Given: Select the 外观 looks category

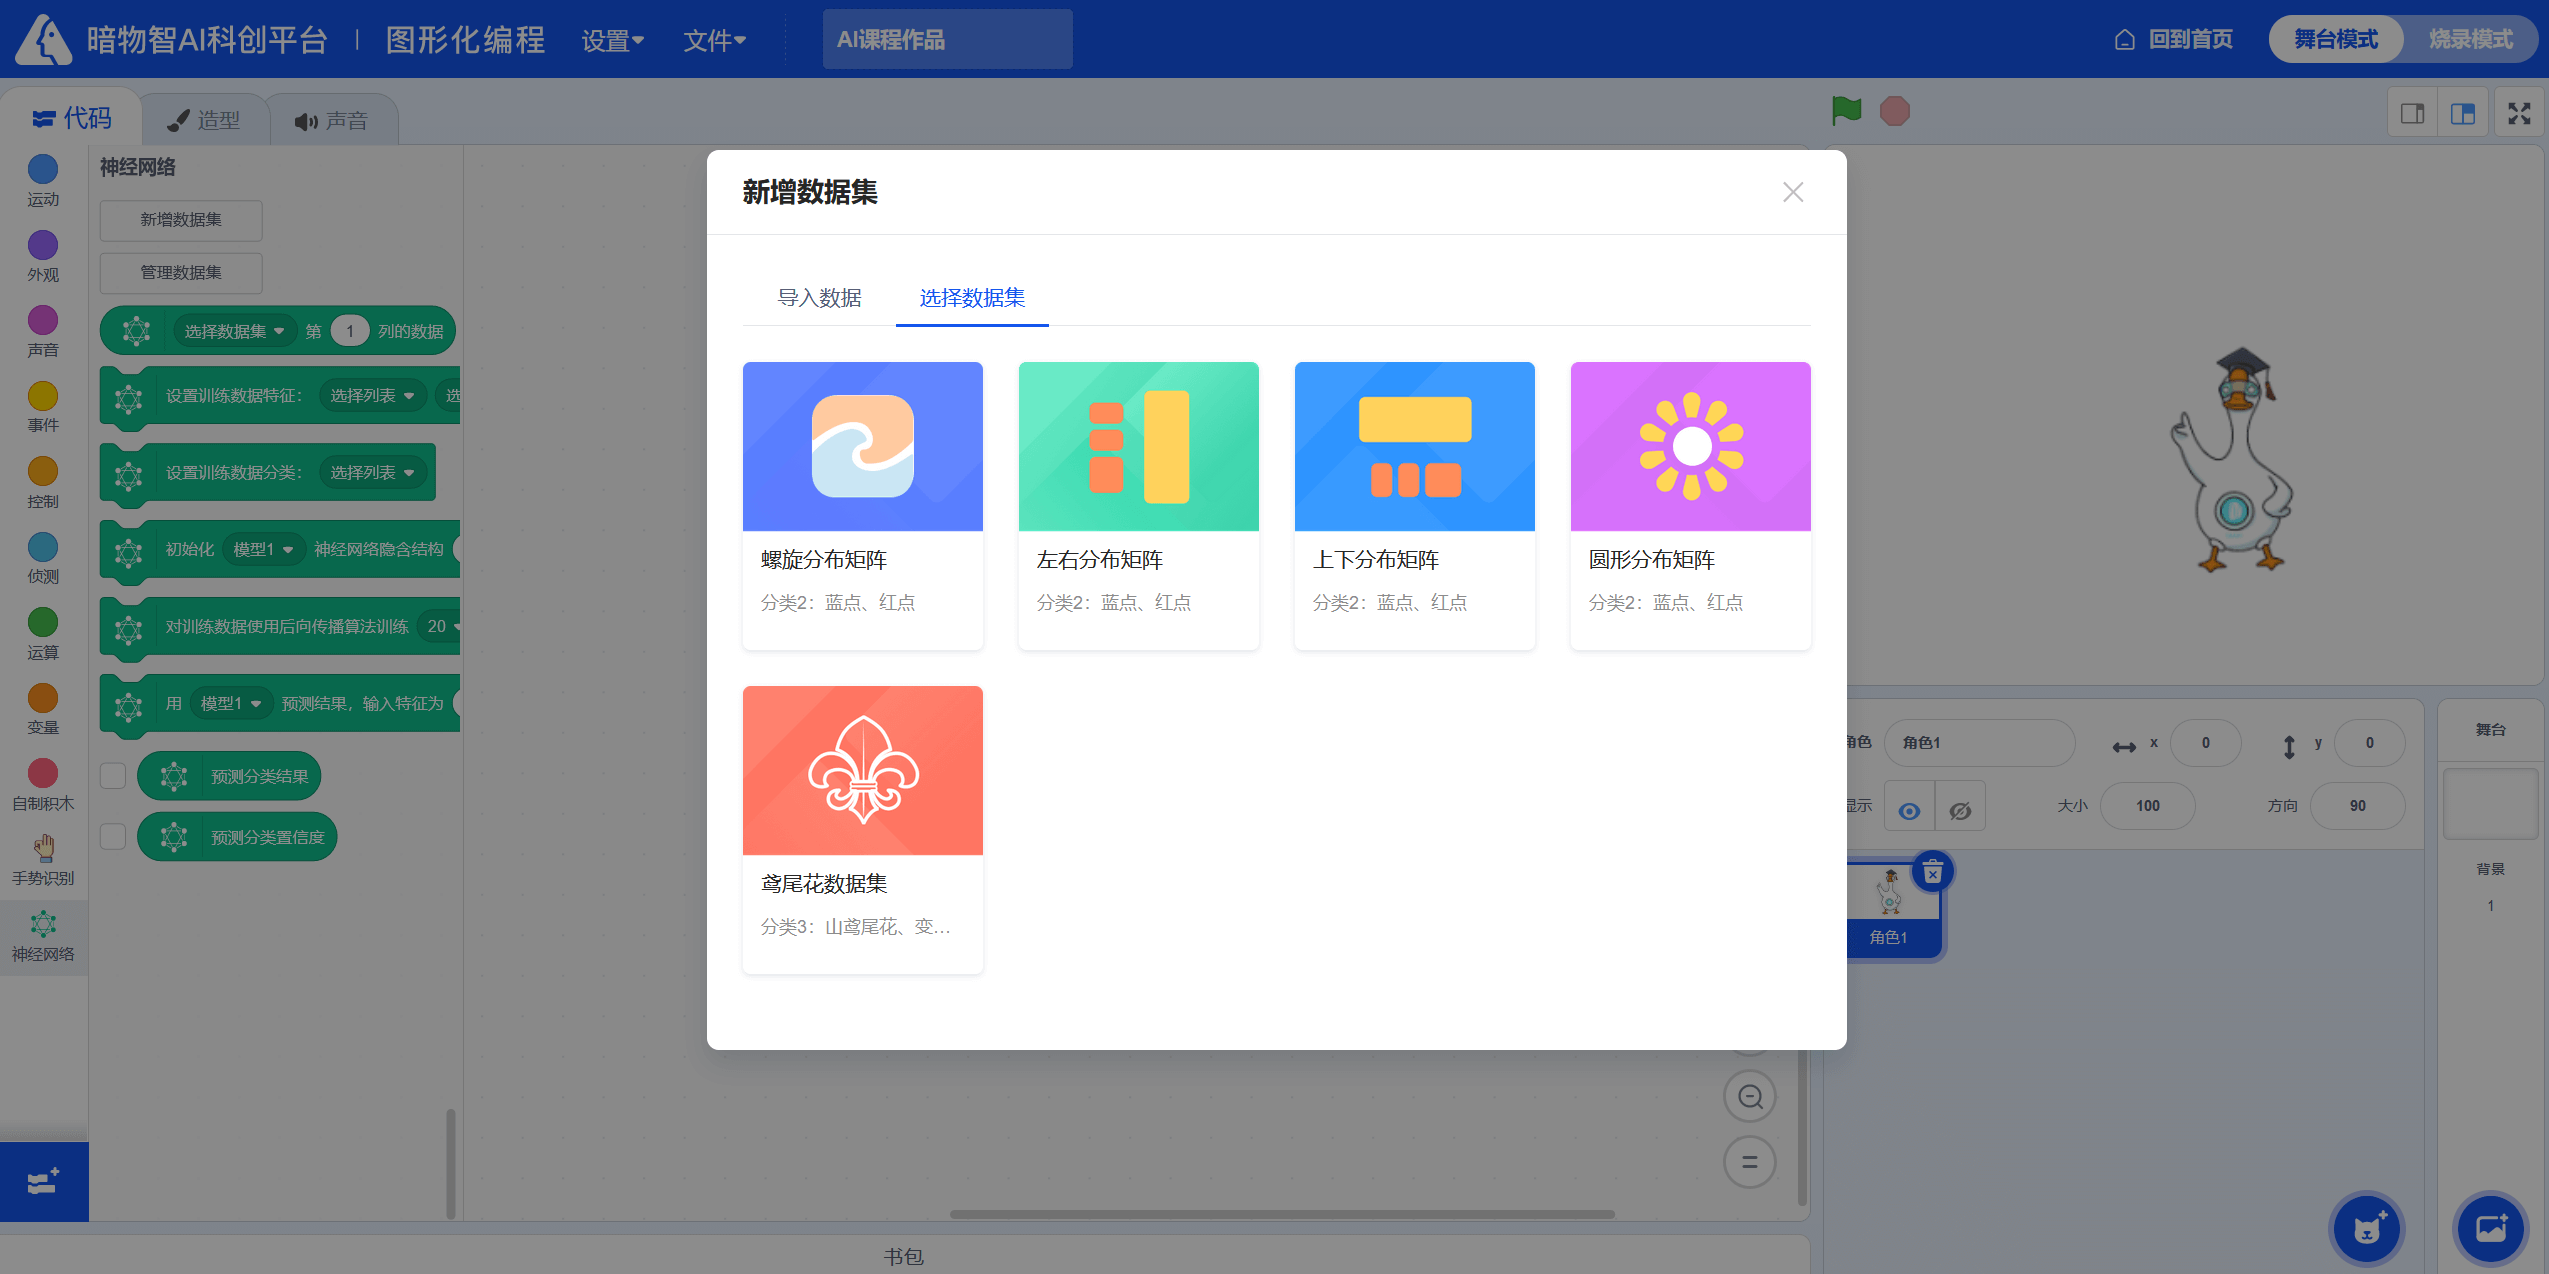Looking at the screenshot, I should point(43,257).
